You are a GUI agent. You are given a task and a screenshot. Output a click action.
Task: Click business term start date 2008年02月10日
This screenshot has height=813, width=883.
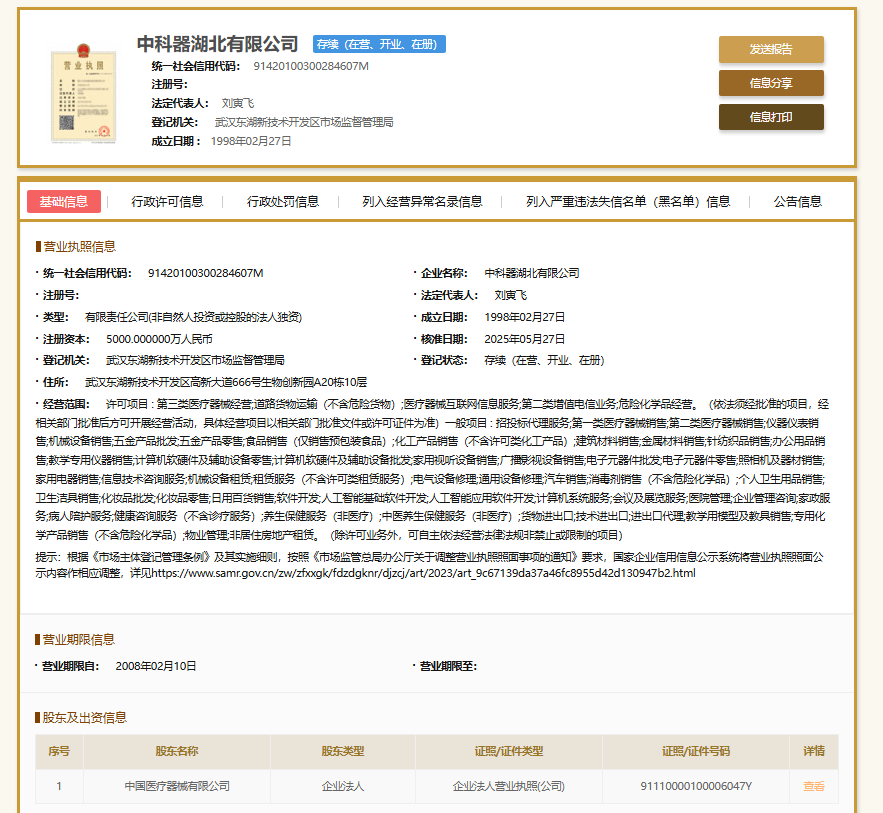click(x=156, y=666)
